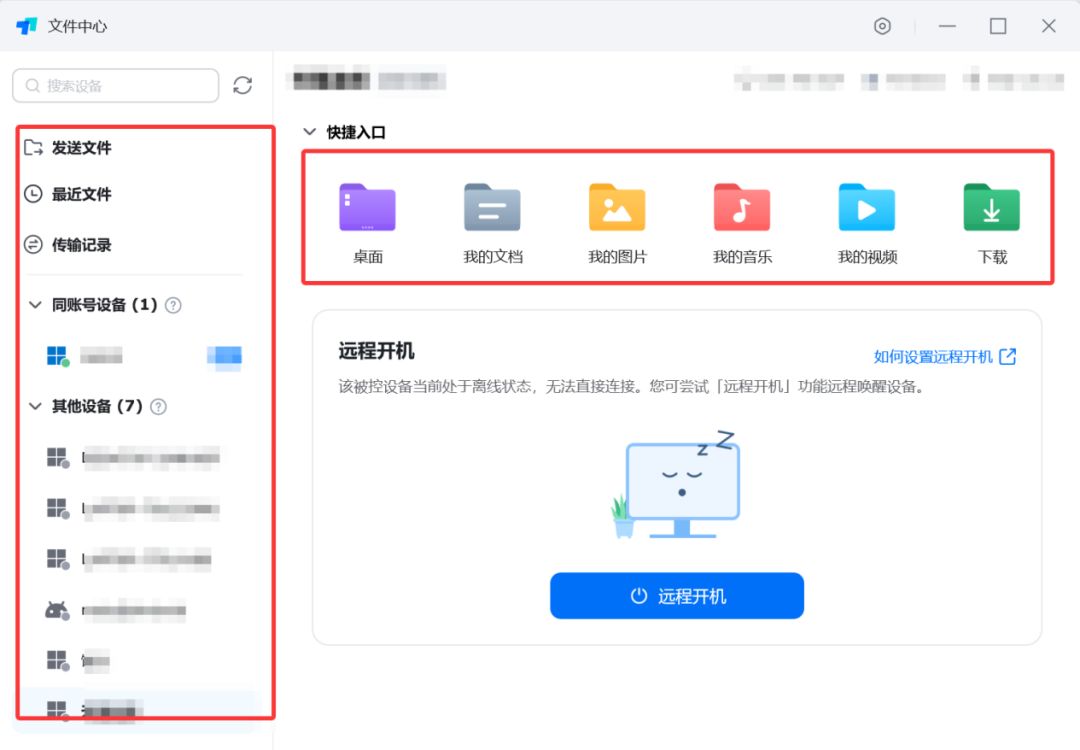Screen dimensions: 1080x750
Task: Open the 桌面 desktop folder shortcut
Action: (367, 223)
